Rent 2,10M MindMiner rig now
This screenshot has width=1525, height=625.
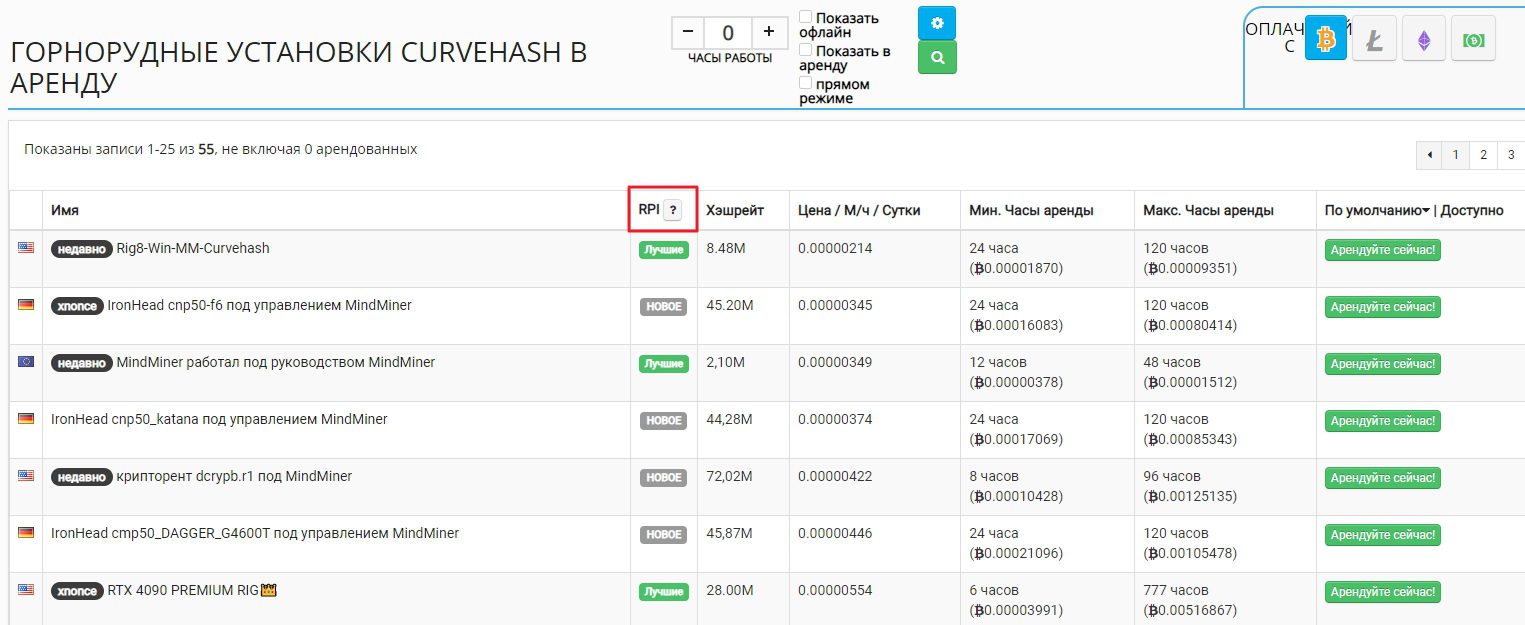click(1383, 364)
